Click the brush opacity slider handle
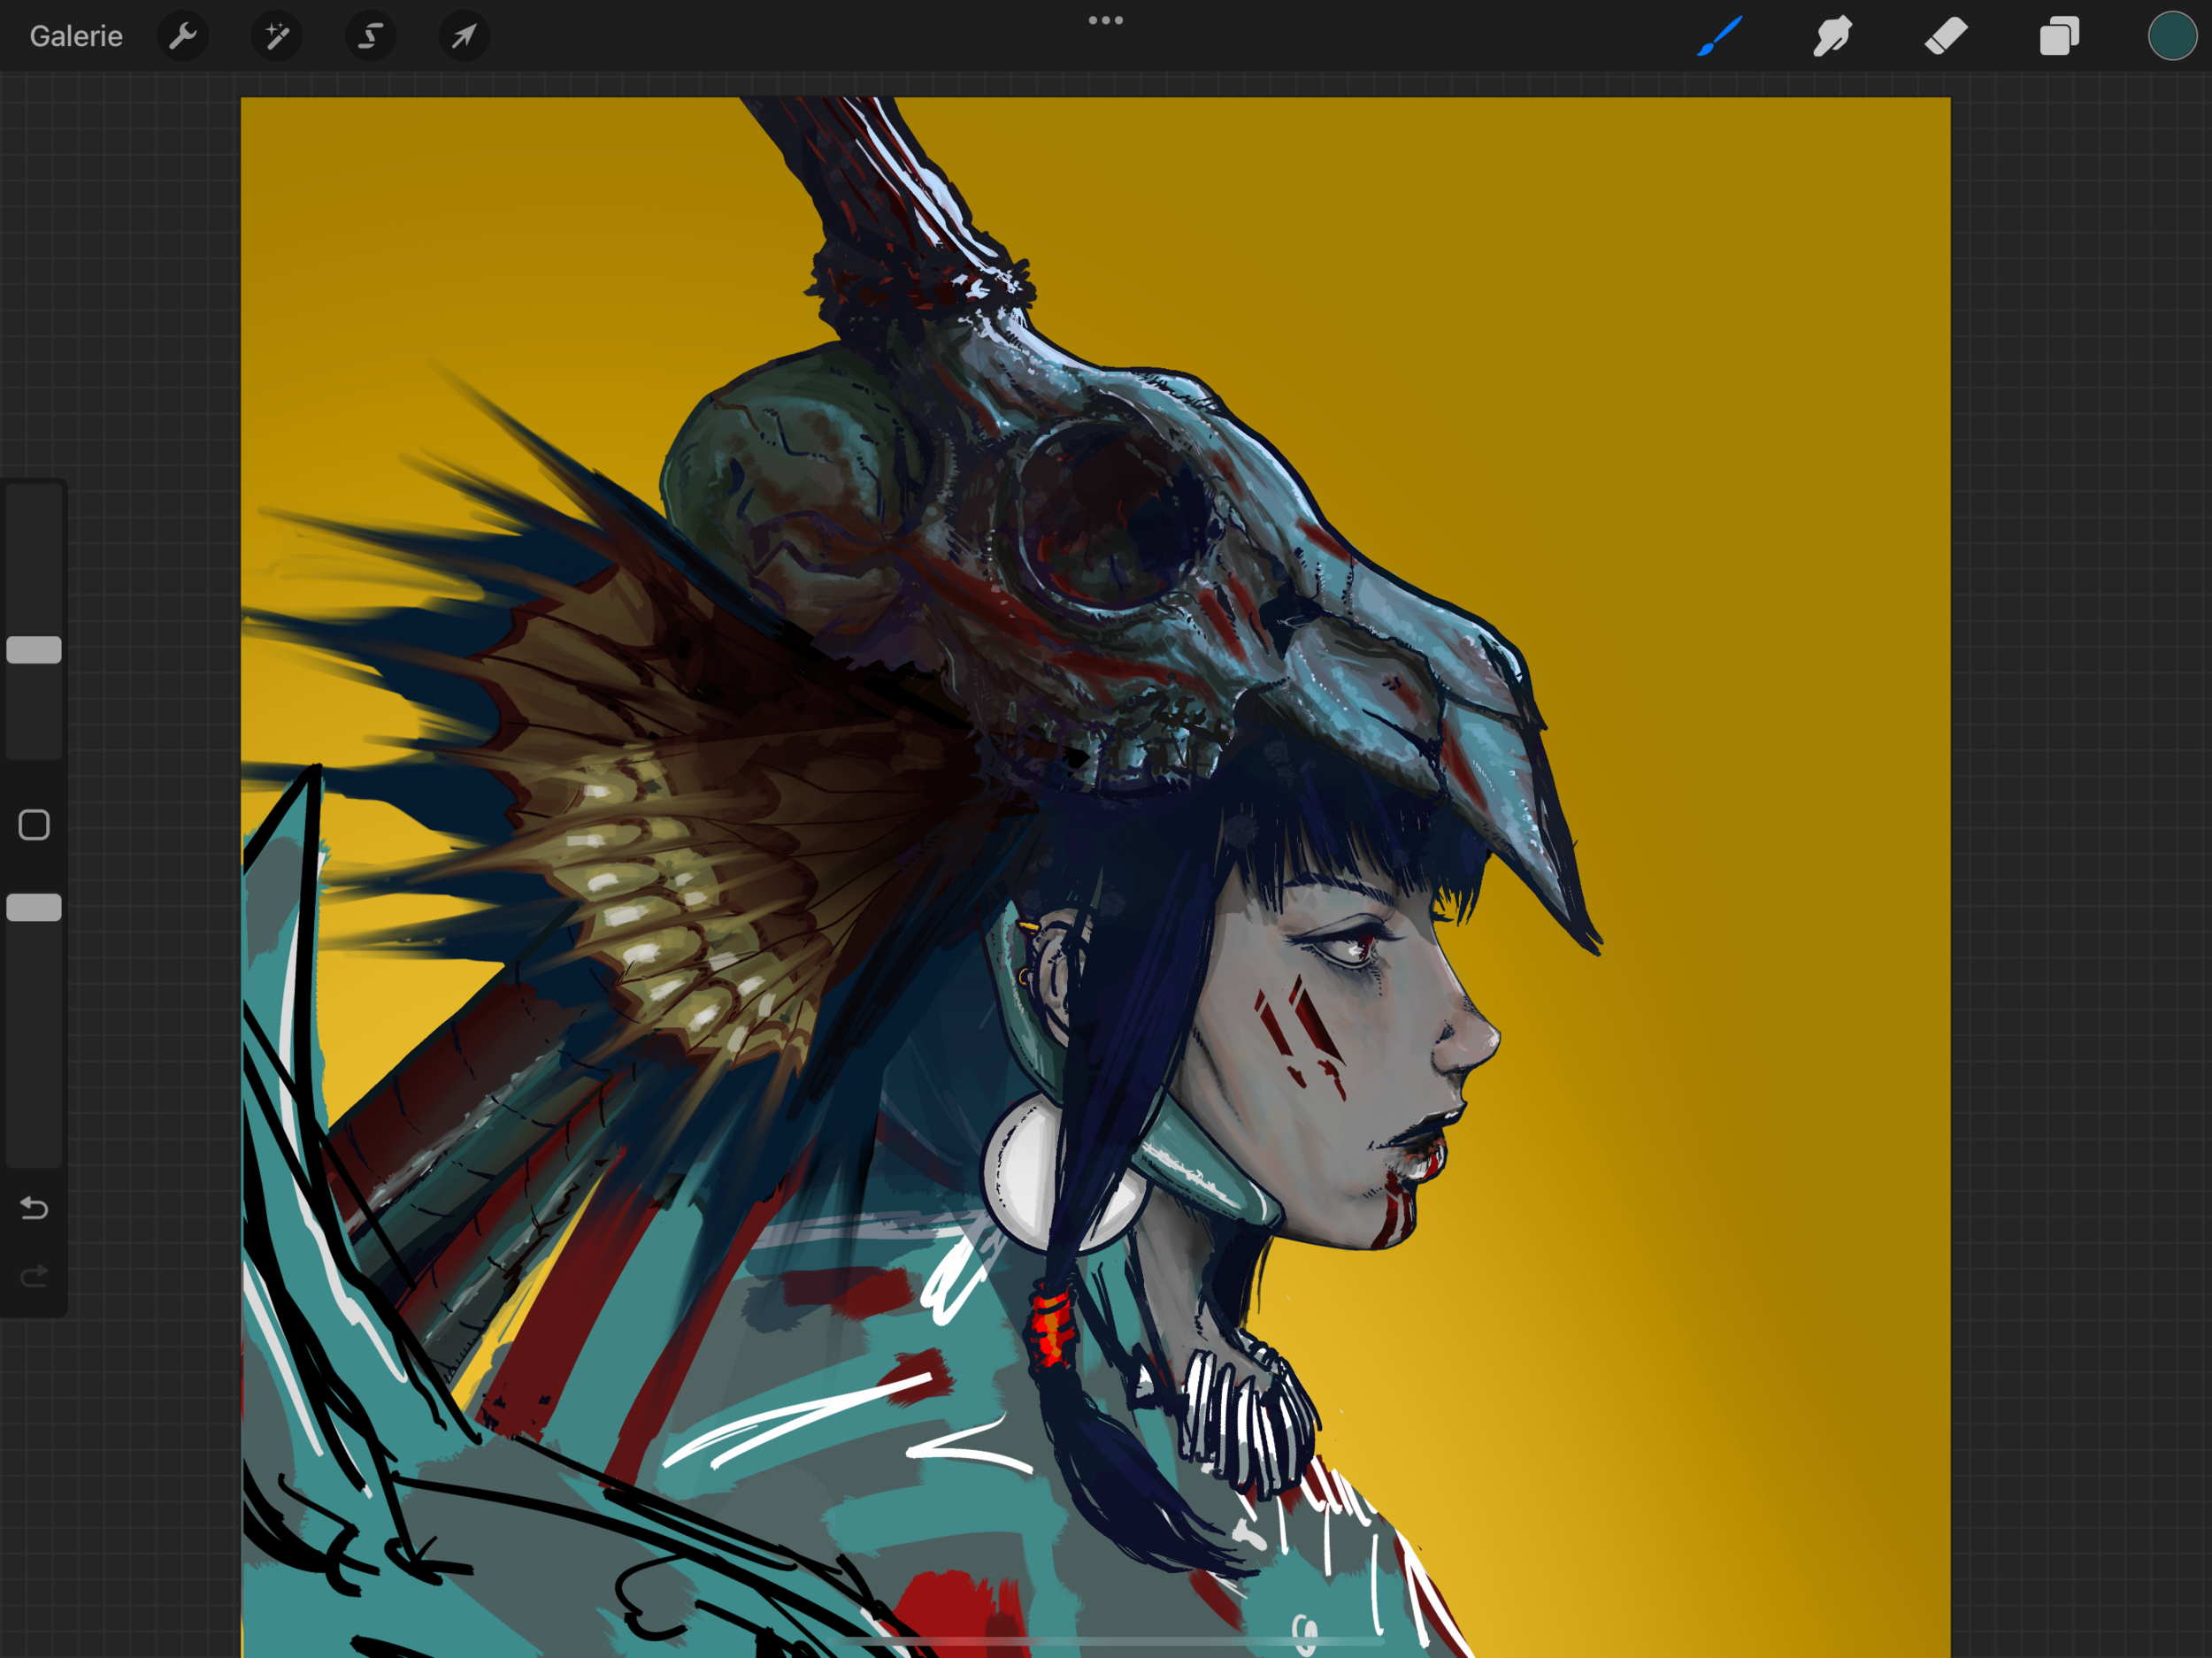This screenshot has height=1658, width=2212. tap(34, 907)
